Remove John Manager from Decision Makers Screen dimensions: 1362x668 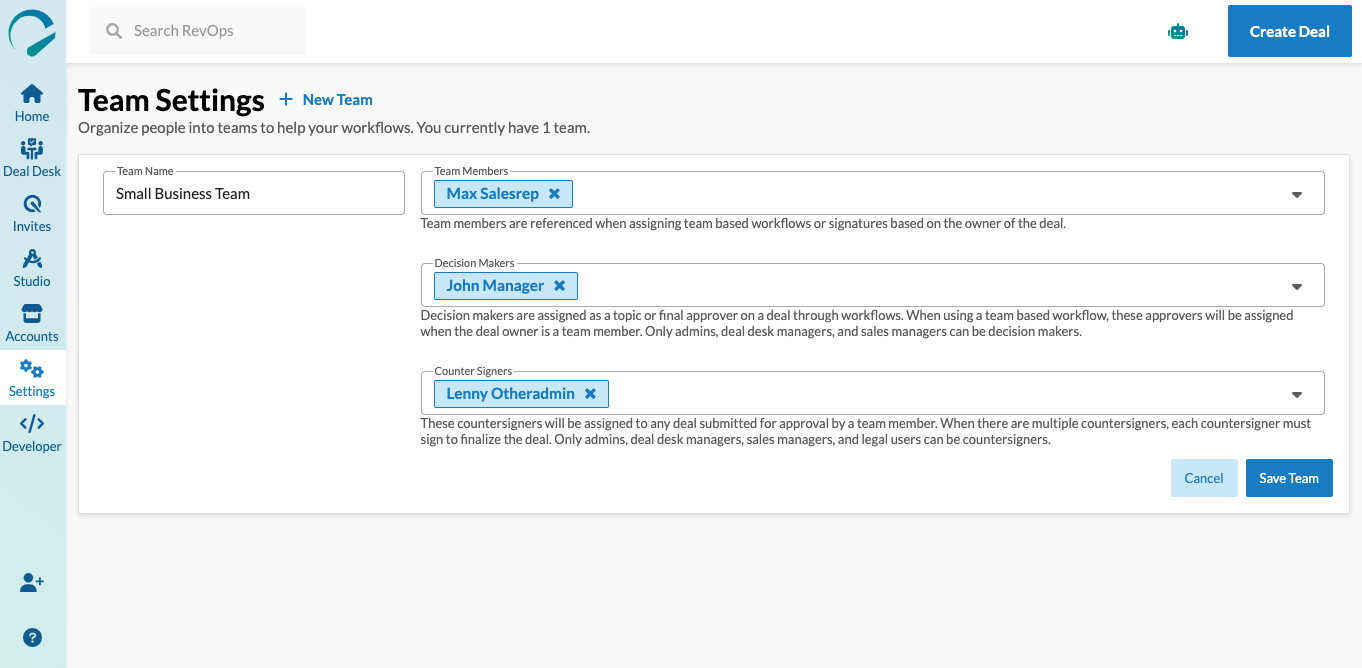point(560,285)
